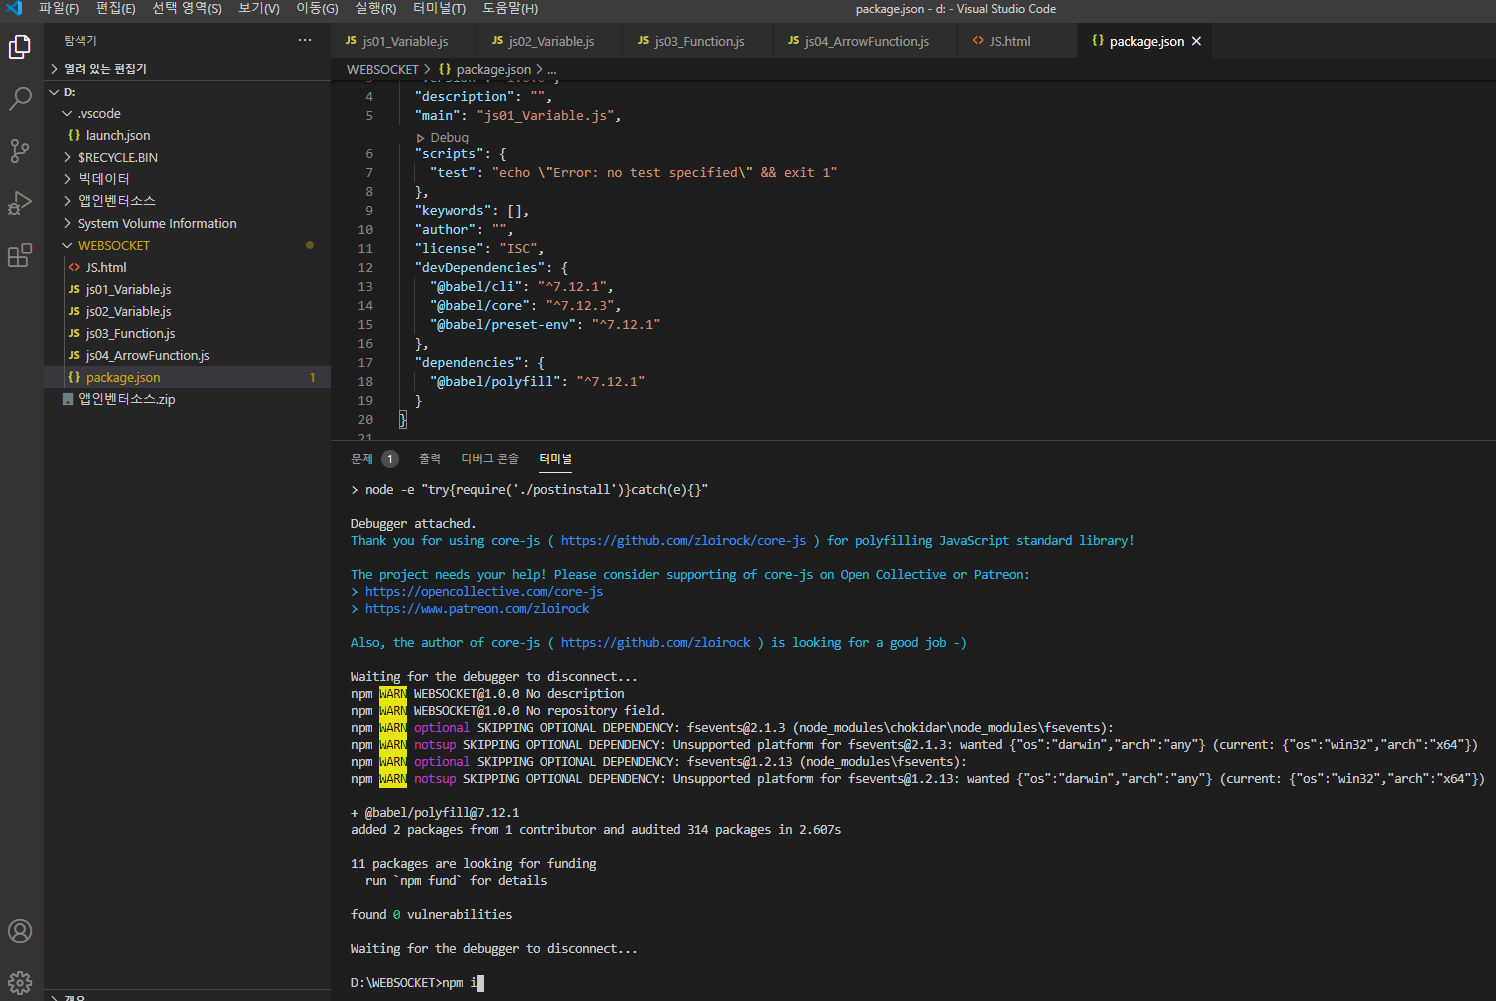
Task: Collapse the .vscode folder
Action: tap(67, 114)
